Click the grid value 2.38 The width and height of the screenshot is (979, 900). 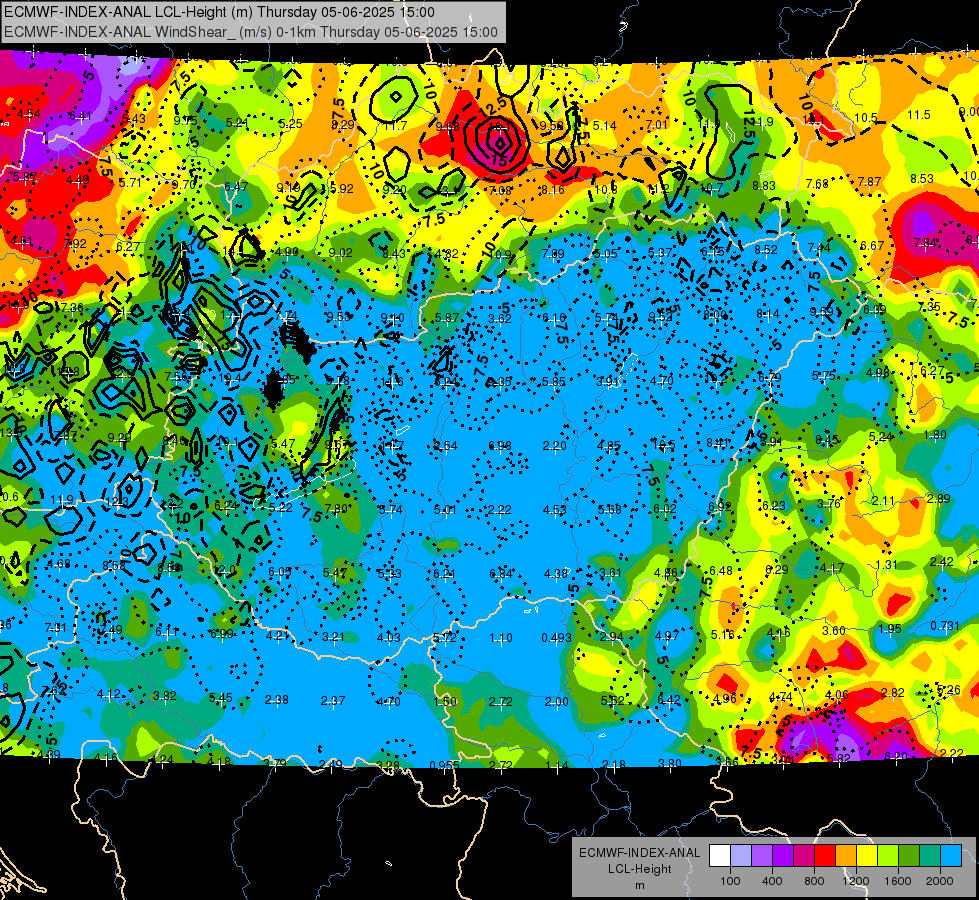(x=277, y=700)
